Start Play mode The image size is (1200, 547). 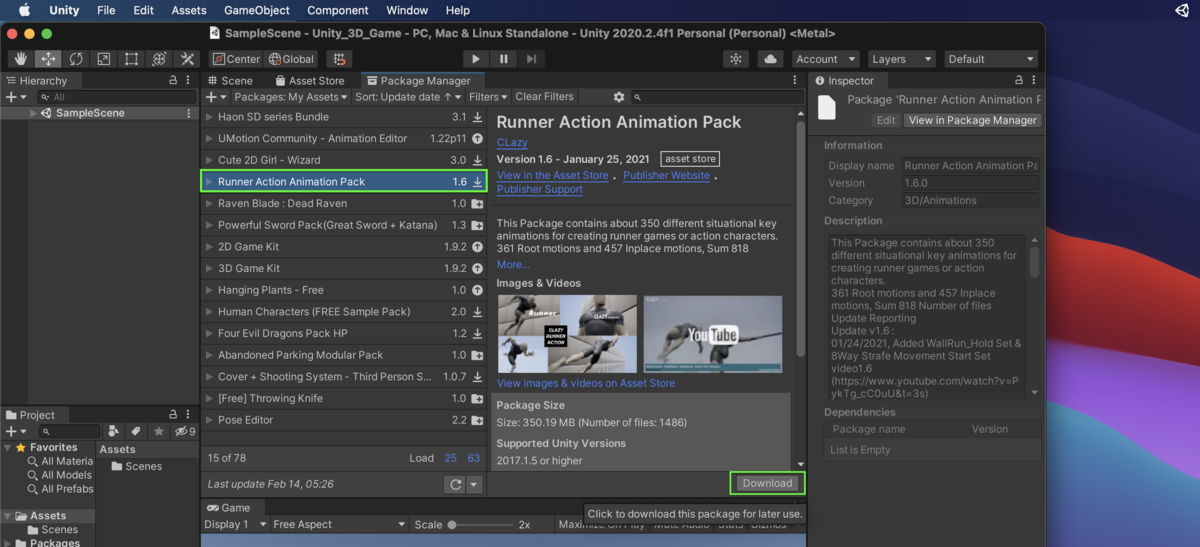coord(476,59)
